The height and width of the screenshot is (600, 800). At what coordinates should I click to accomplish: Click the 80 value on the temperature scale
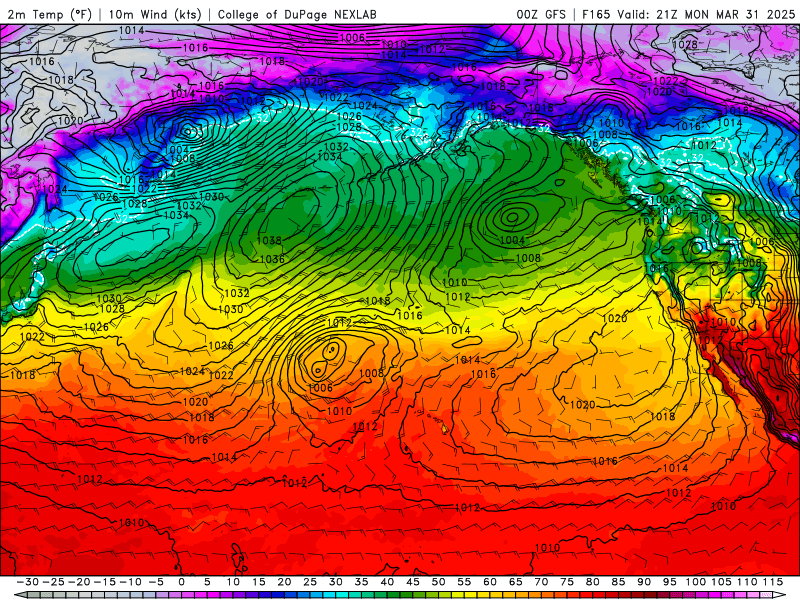pyautogui.click(x=592, y=582)
